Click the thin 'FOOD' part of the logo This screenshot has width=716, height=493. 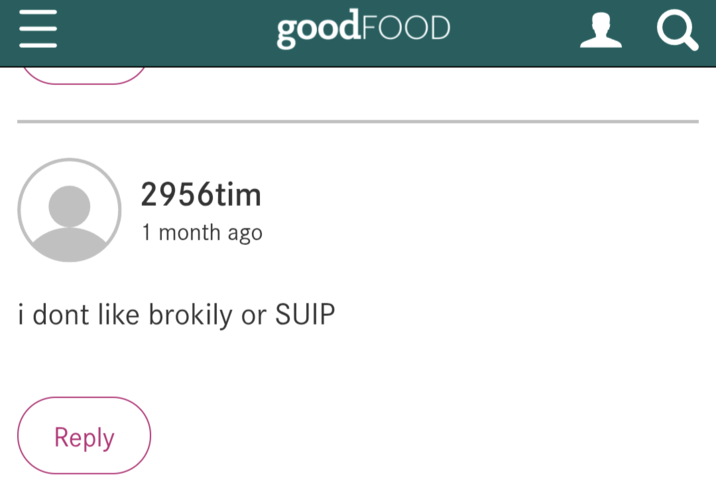(405, 29)
